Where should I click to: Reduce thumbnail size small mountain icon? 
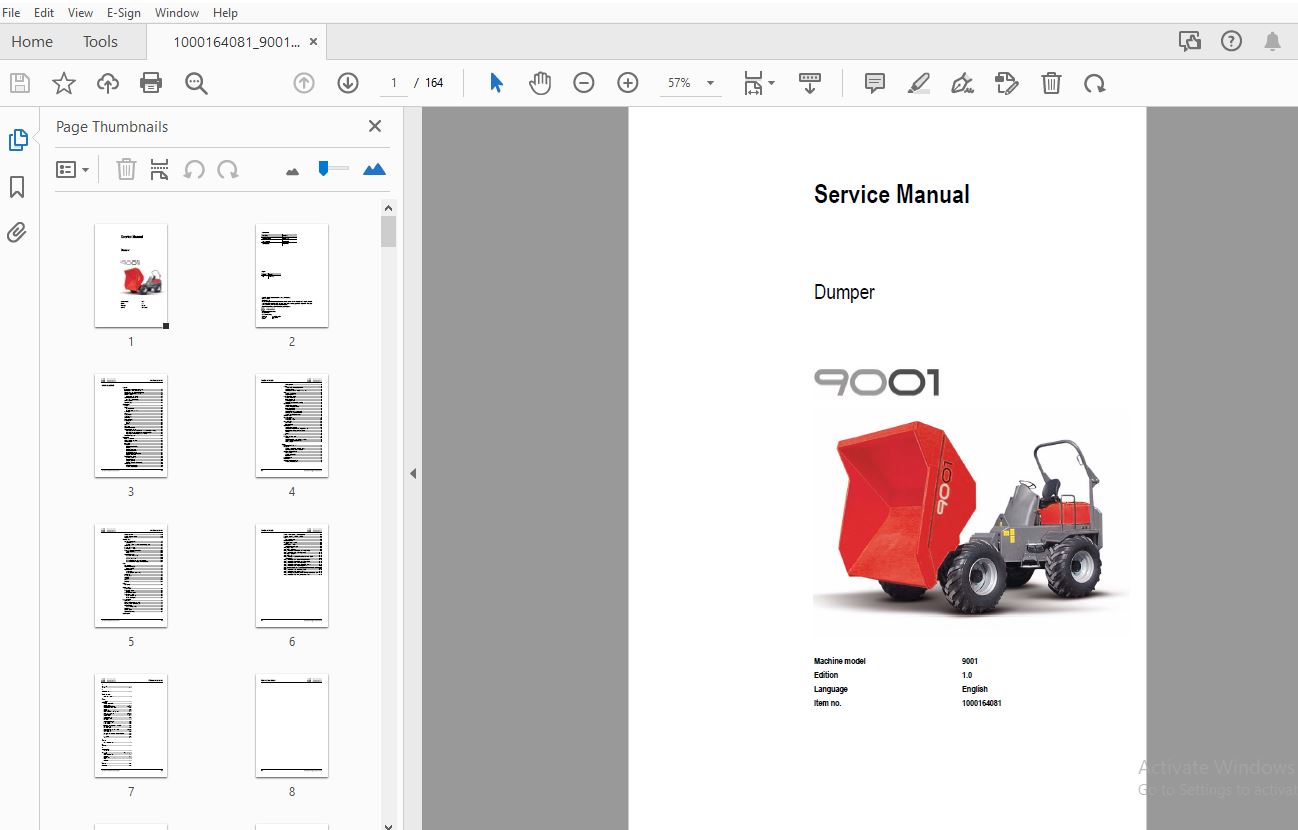(x=292, y=171)
